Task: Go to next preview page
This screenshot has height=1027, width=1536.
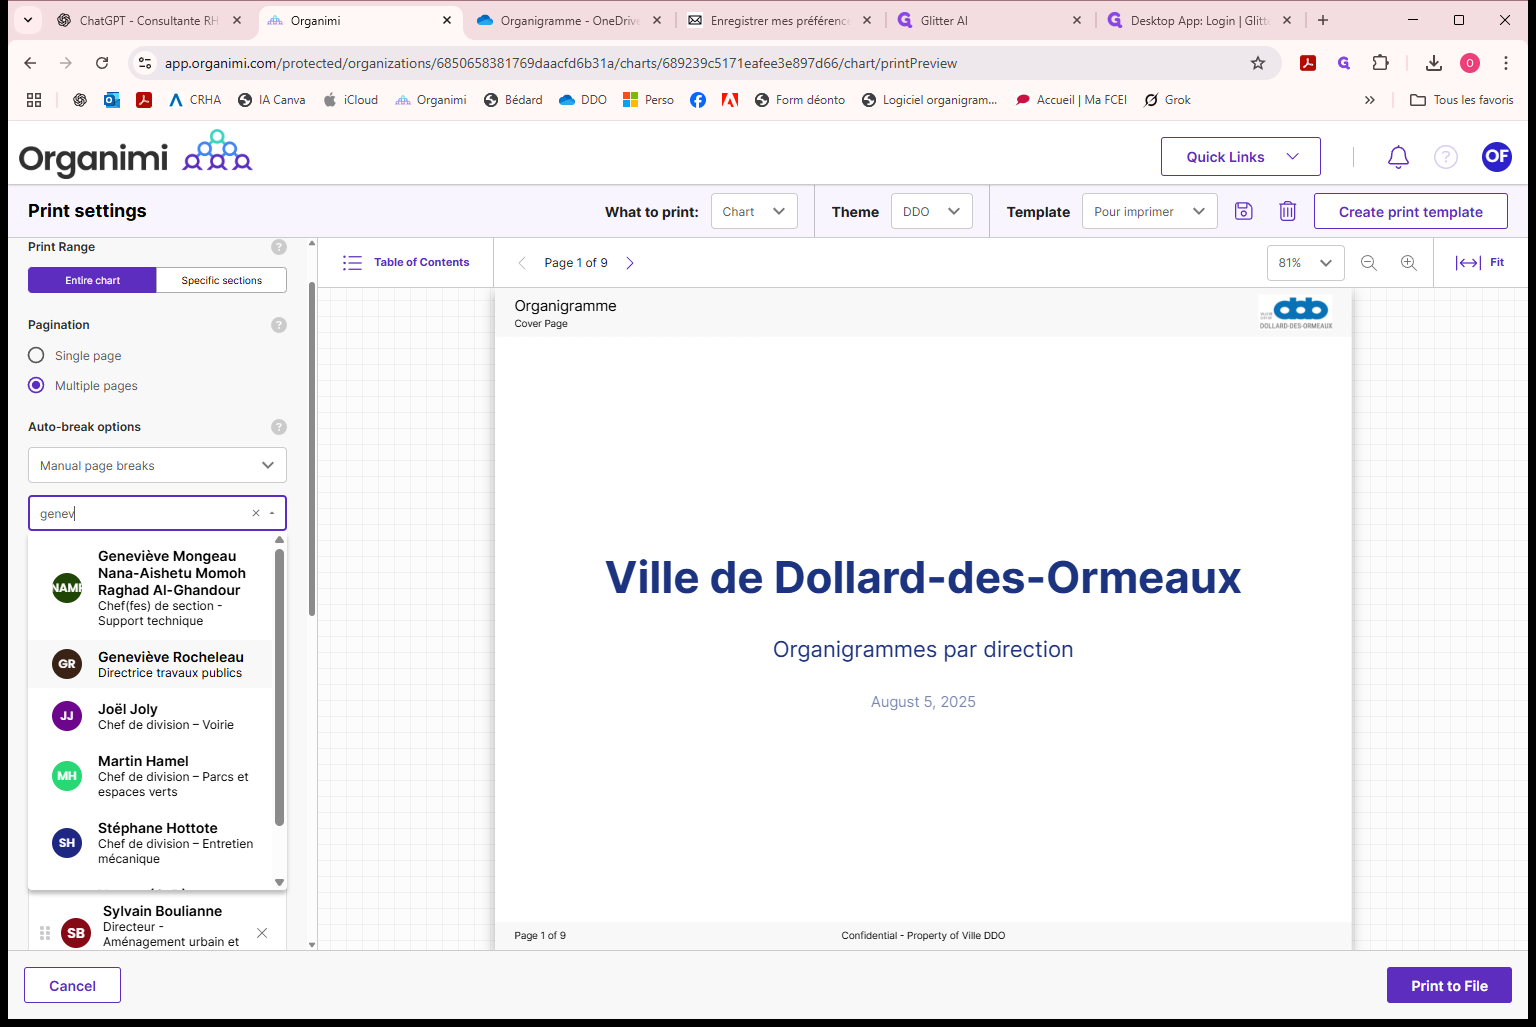Action: click(x=630, y=263)
